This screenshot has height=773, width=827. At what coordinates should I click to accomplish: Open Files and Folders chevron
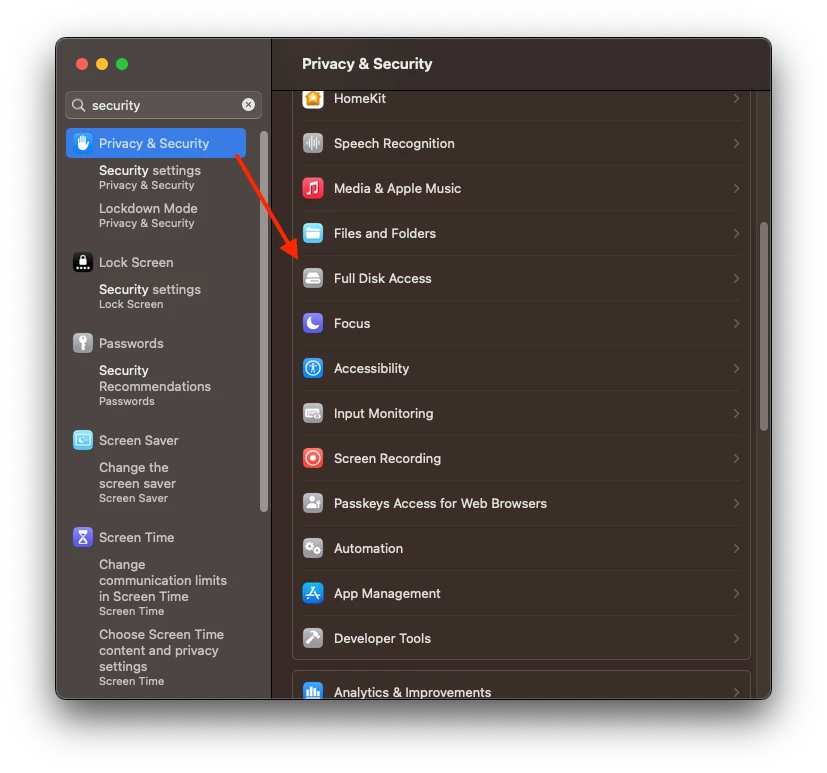736,233
